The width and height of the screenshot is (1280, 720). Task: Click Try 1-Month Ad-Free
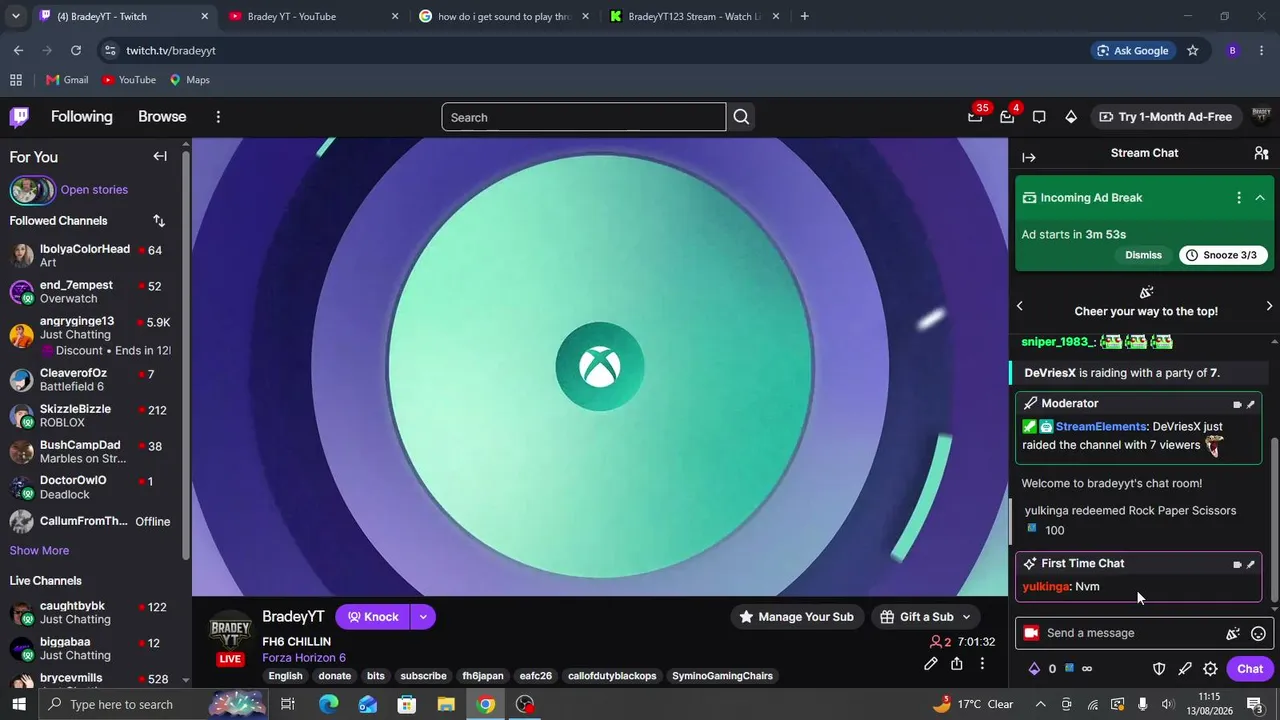coord(1166,117)
